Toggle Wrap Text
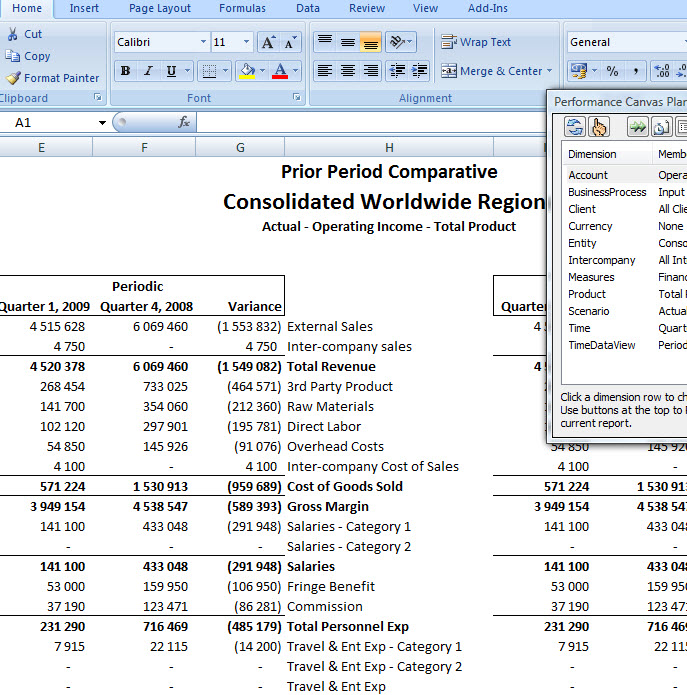 [x=476, y=42]
